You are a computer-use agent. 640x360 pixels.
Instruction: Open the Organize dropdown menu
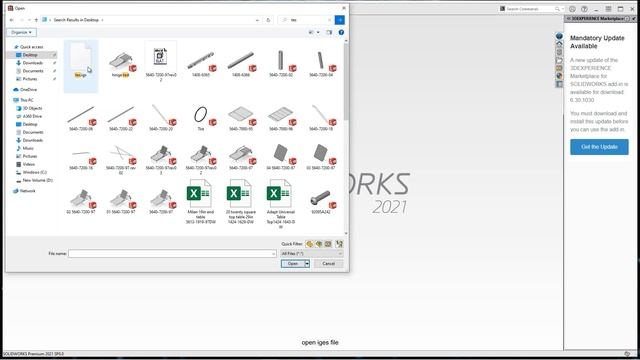click(21, 32)
